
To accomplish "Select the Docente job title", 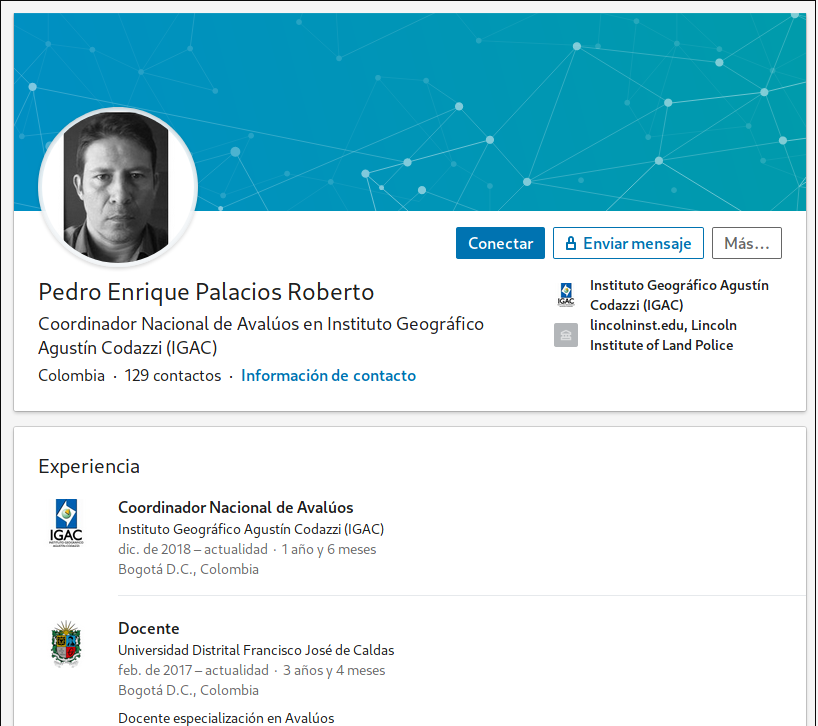I will 148,628.
